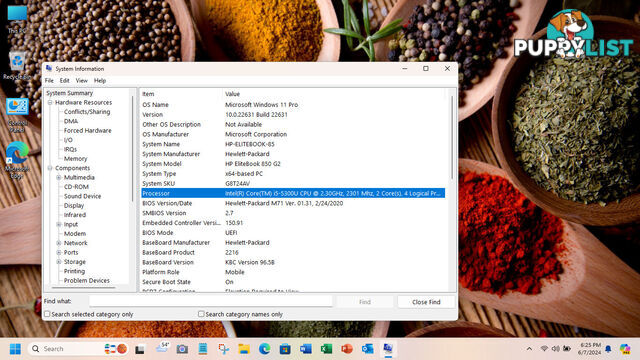
Task: Open Microsoft Store from the taskbar
Action: 285,349
